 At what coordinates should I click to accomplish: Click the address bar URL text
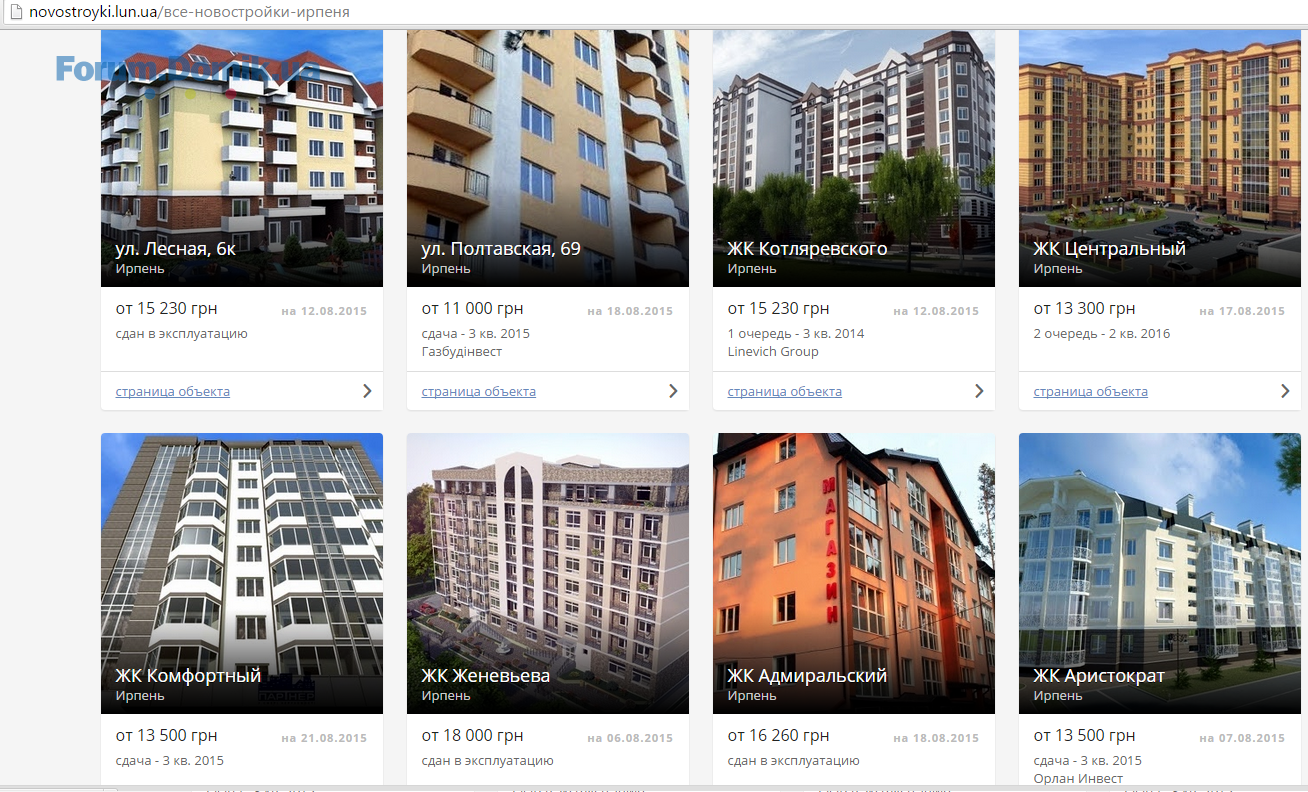(x=190, y=12)
